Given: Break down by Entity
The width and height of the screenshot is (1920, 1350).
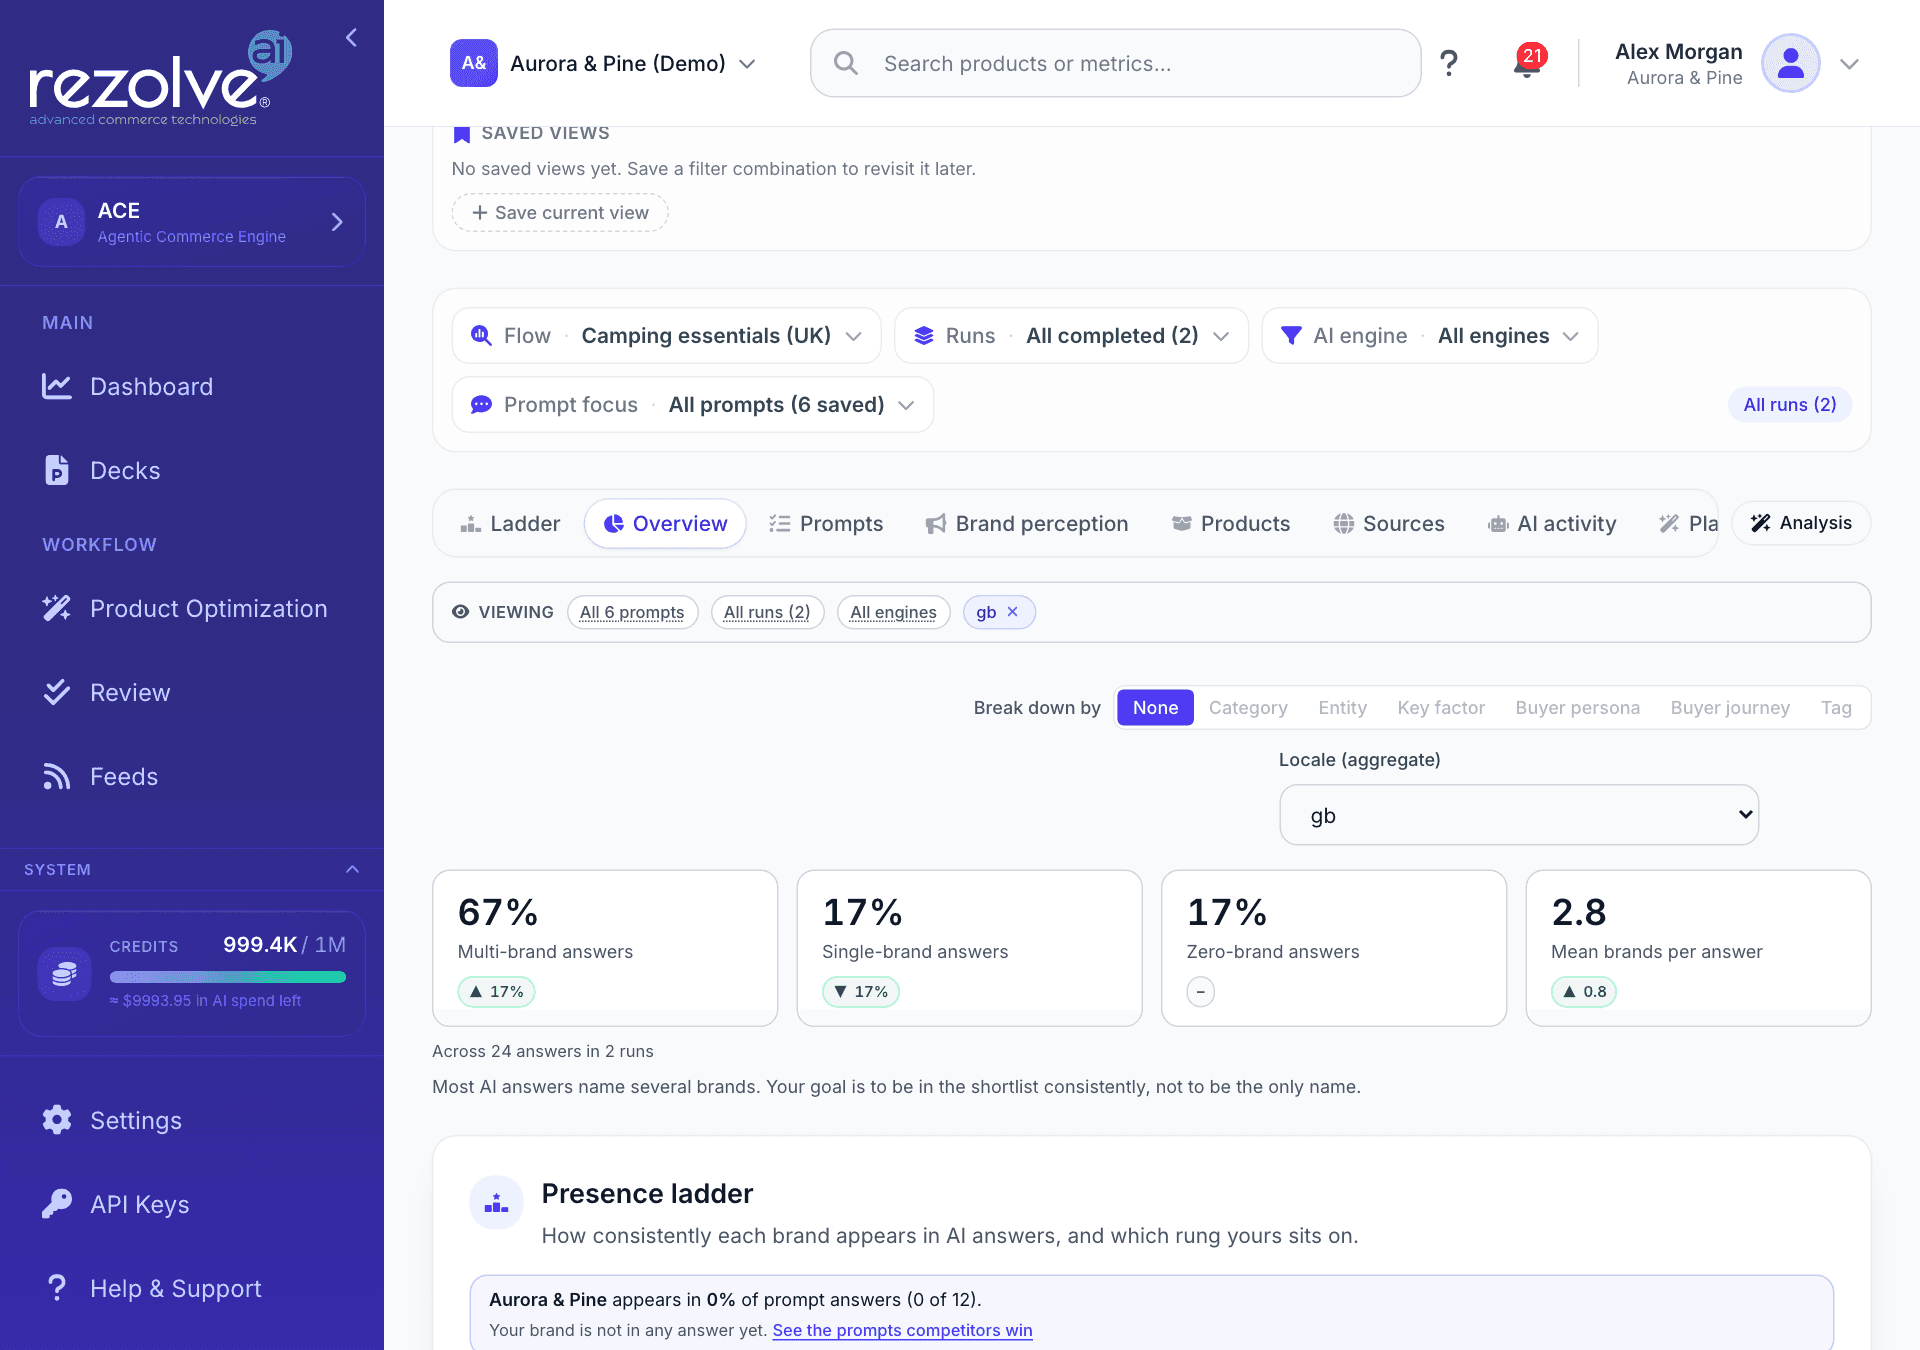Looking at the screenshot, I should 1342,708.
